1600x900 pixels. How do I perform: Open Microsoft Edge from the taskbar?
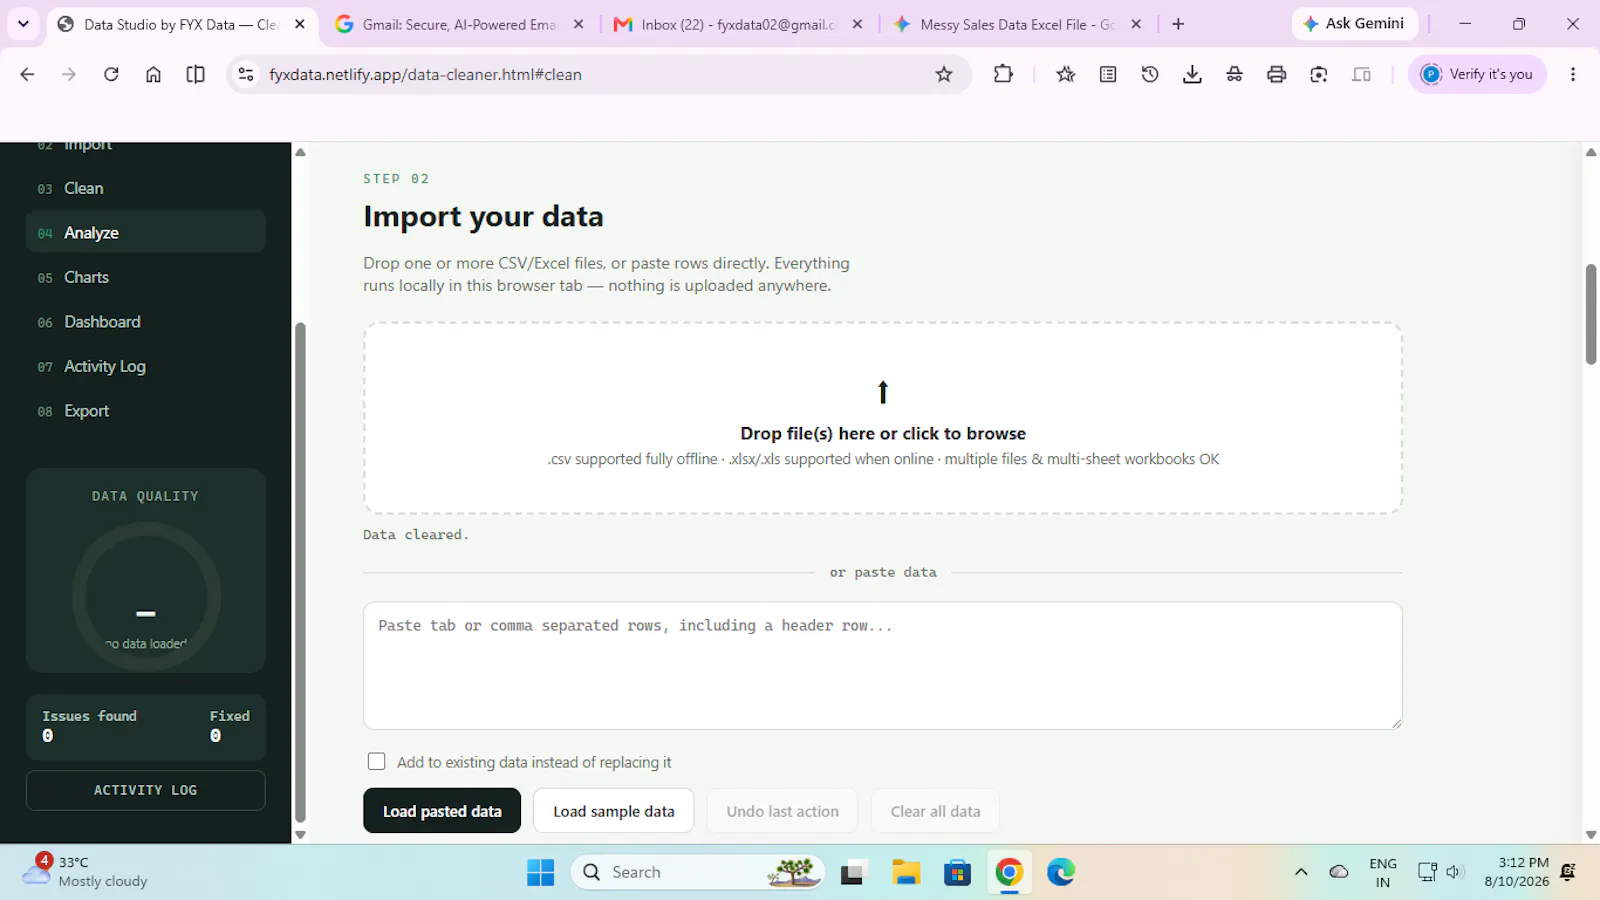(x=1061, y=873)
